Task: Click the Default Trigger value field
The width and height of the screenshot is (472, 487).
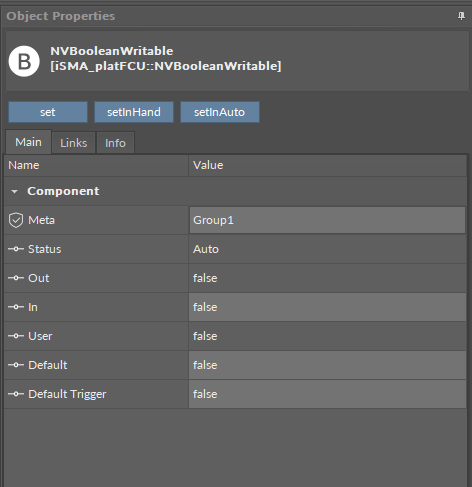Action: 327,394
